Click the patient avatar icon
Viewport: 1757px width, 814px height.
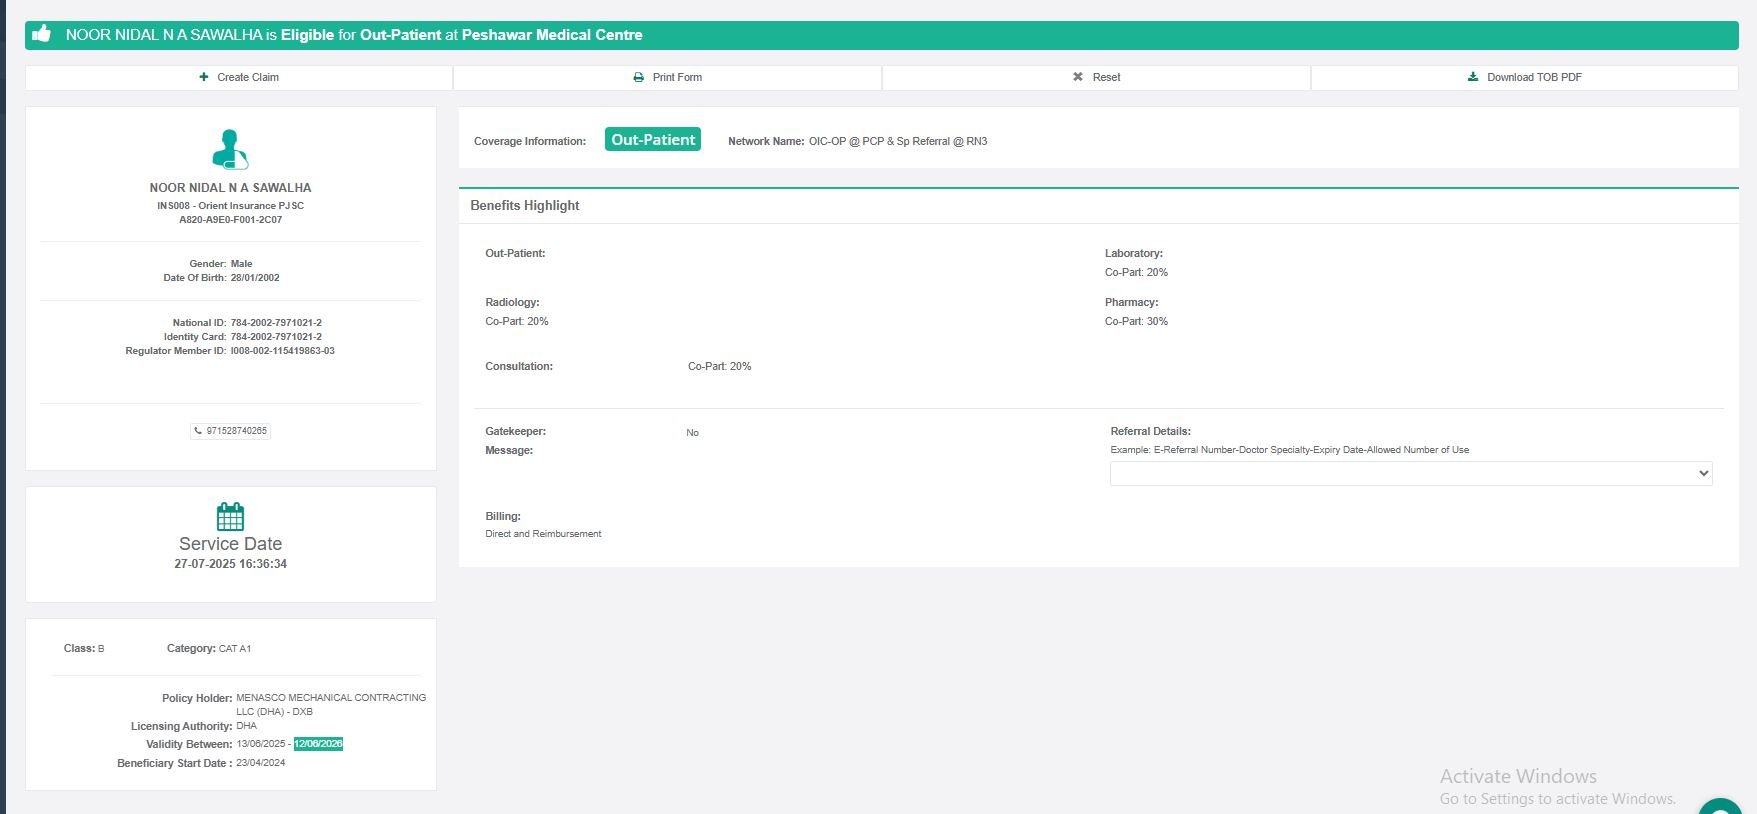pos(230,149)
